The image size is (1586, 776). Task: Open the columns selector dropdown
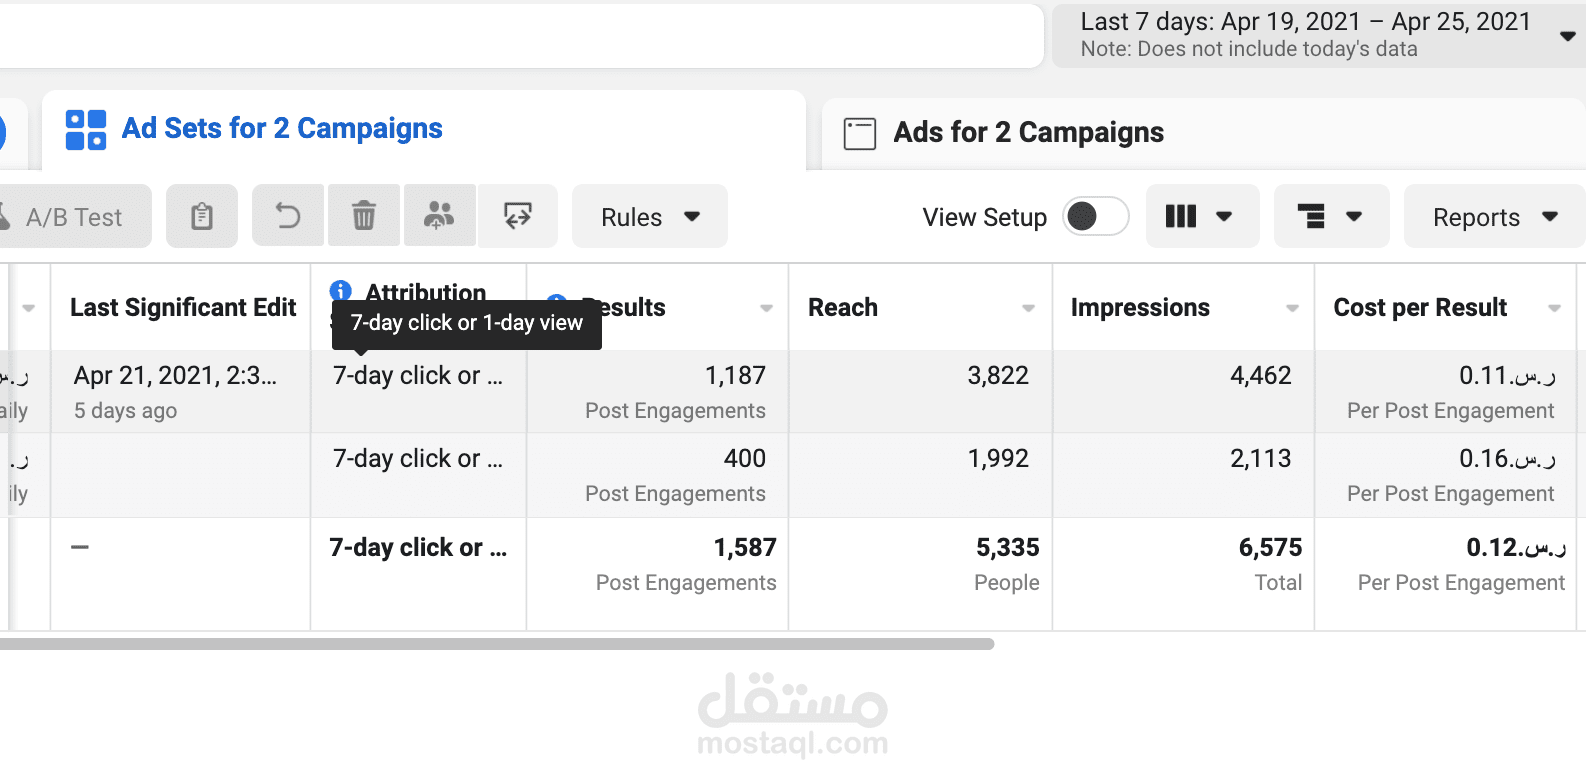tap(1203, 216)
